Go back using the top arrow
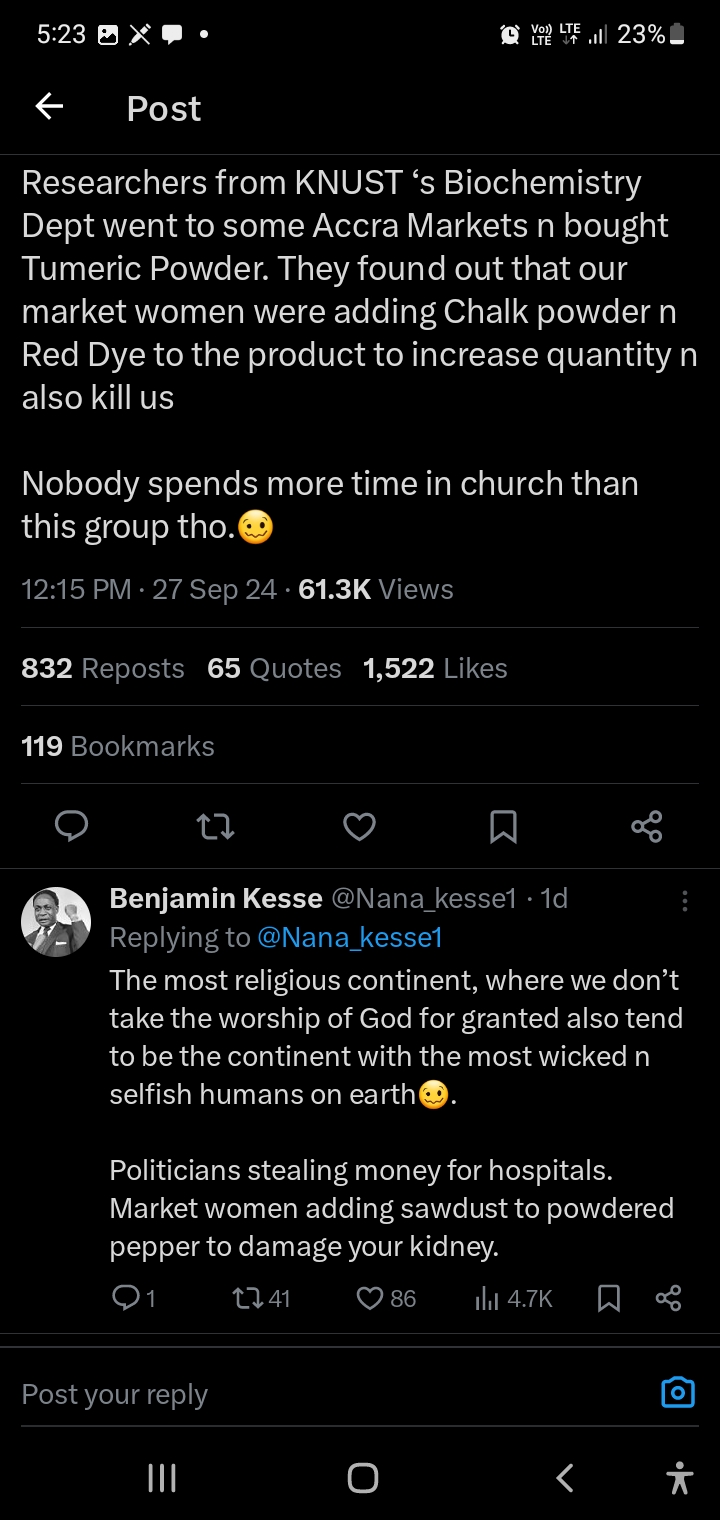 click(49, 107)
